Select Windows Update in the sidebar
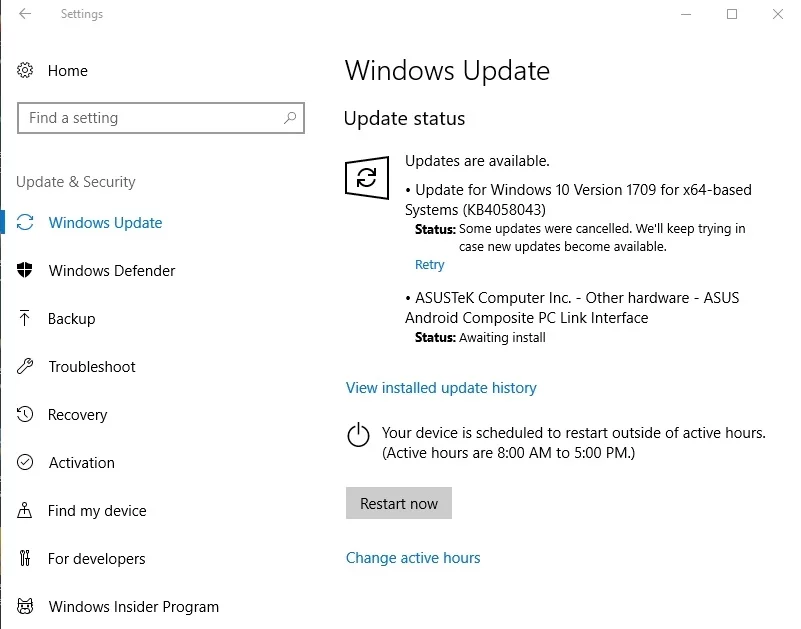Screen dimensions: 801x629 (105, 223)
